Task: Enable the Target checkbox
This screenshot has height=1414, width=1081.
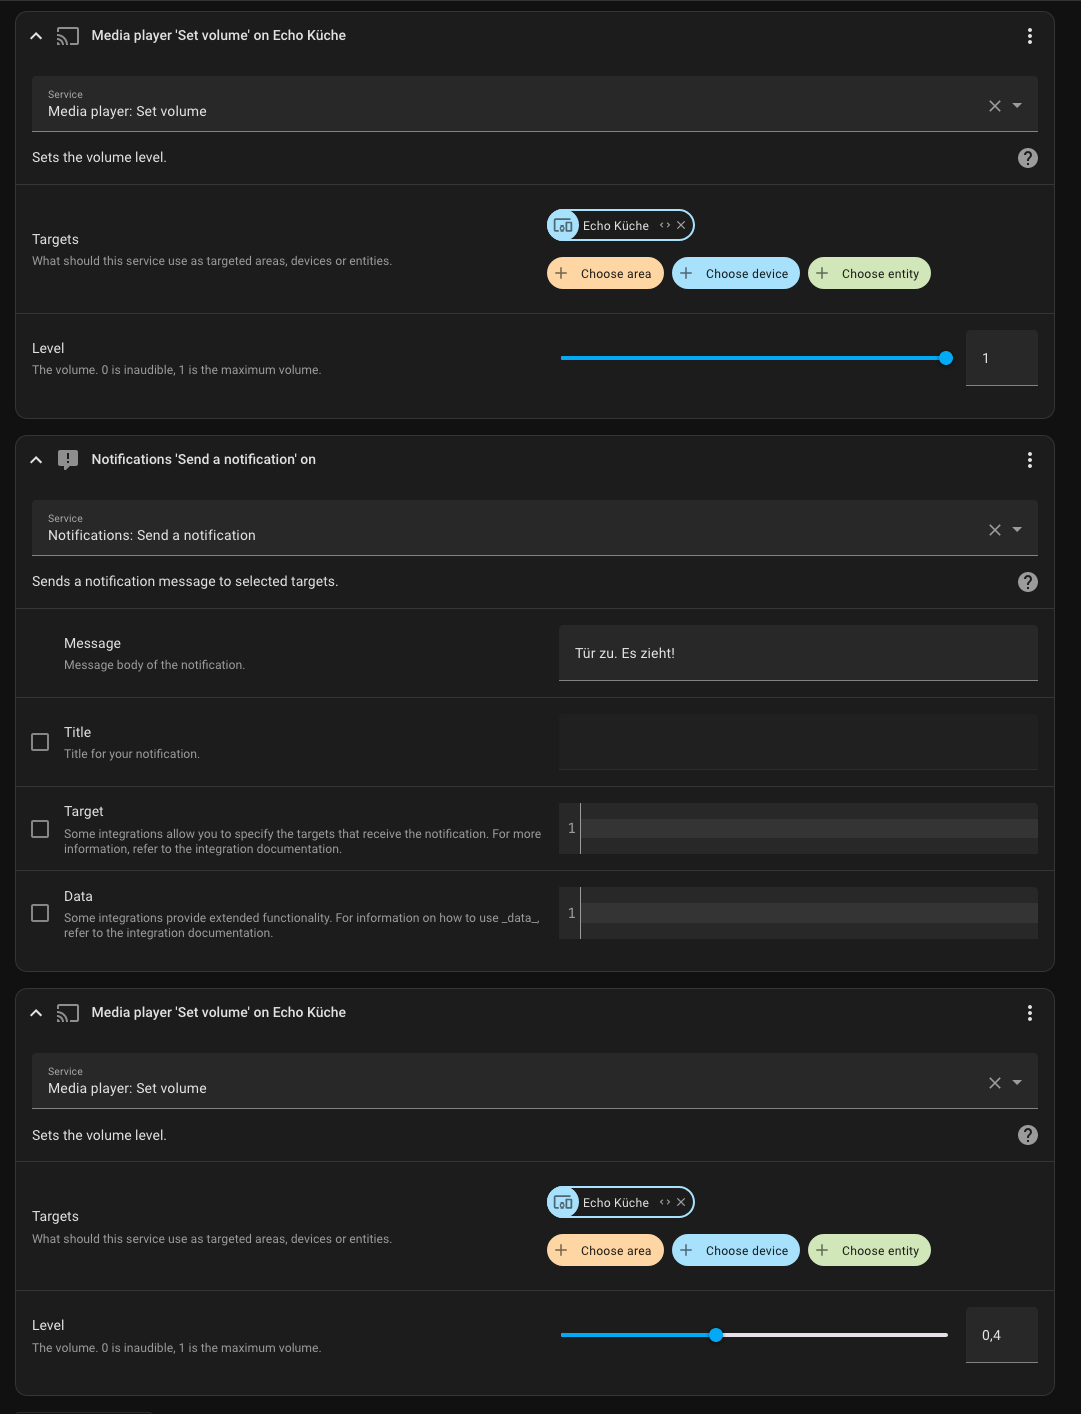Action: click(40, 829)
